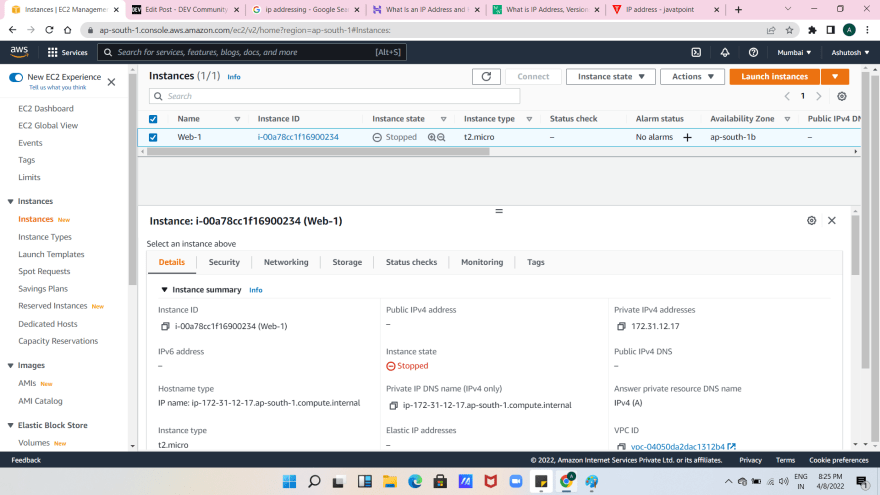Open AWS CloudShell icon
This screenshot has height=495, width=880.
(x=696, y=52)
